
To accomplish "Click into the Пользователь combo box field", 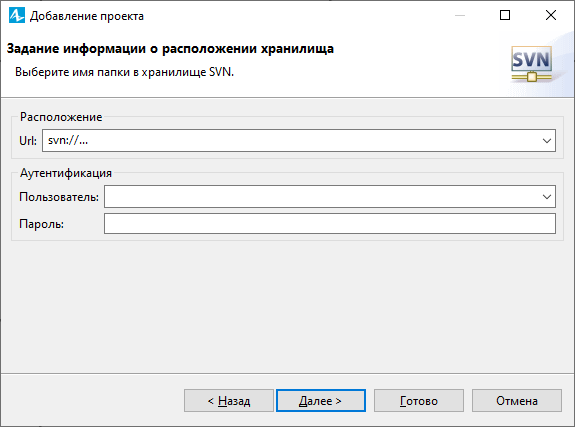I will (x=321, y=197).
